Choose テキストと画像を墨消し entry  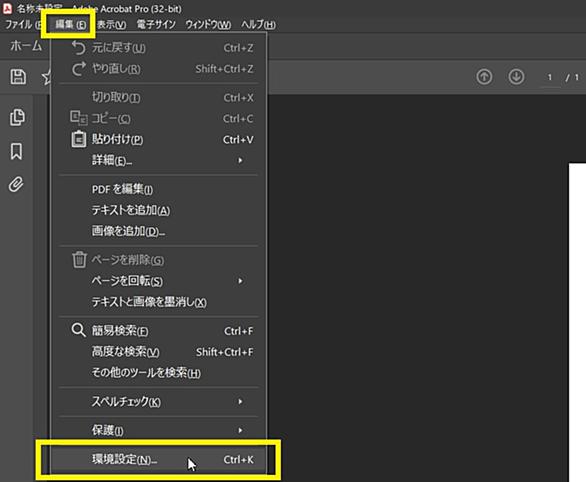click(158, 302)
